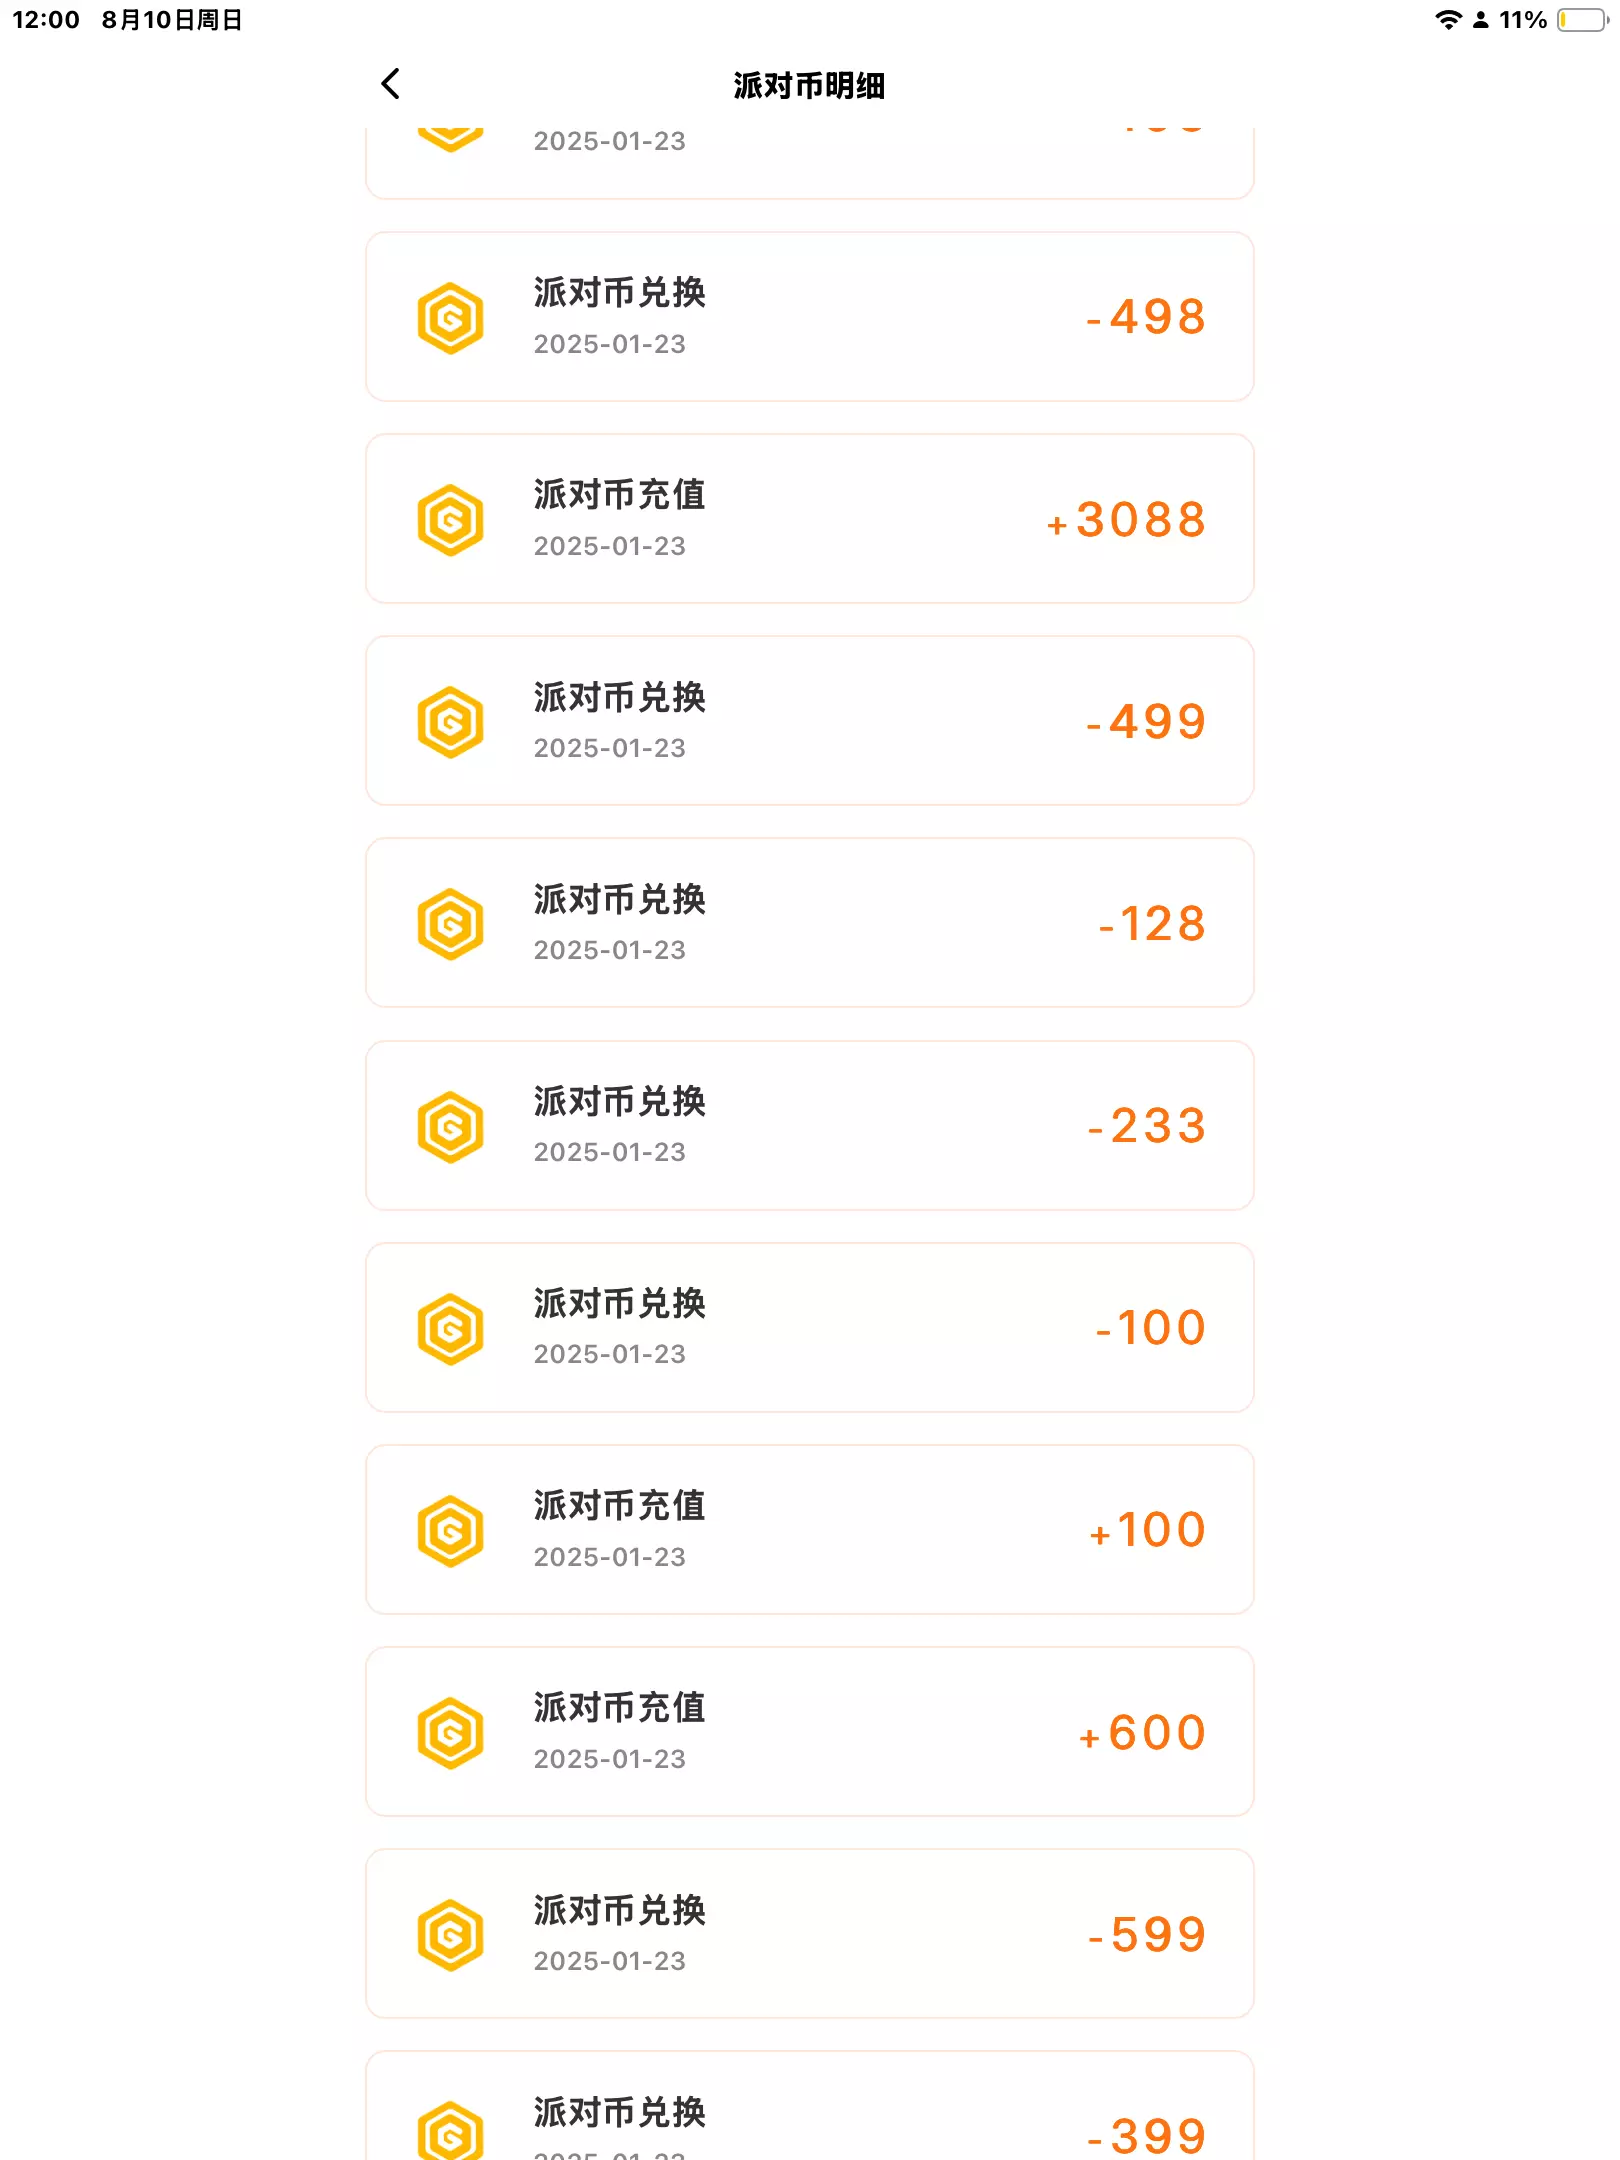Viewport: 1620px width, 2160px height.
Task: Select the +600 amount text
Action: pyautogui.click(x=1142, y=1733)
